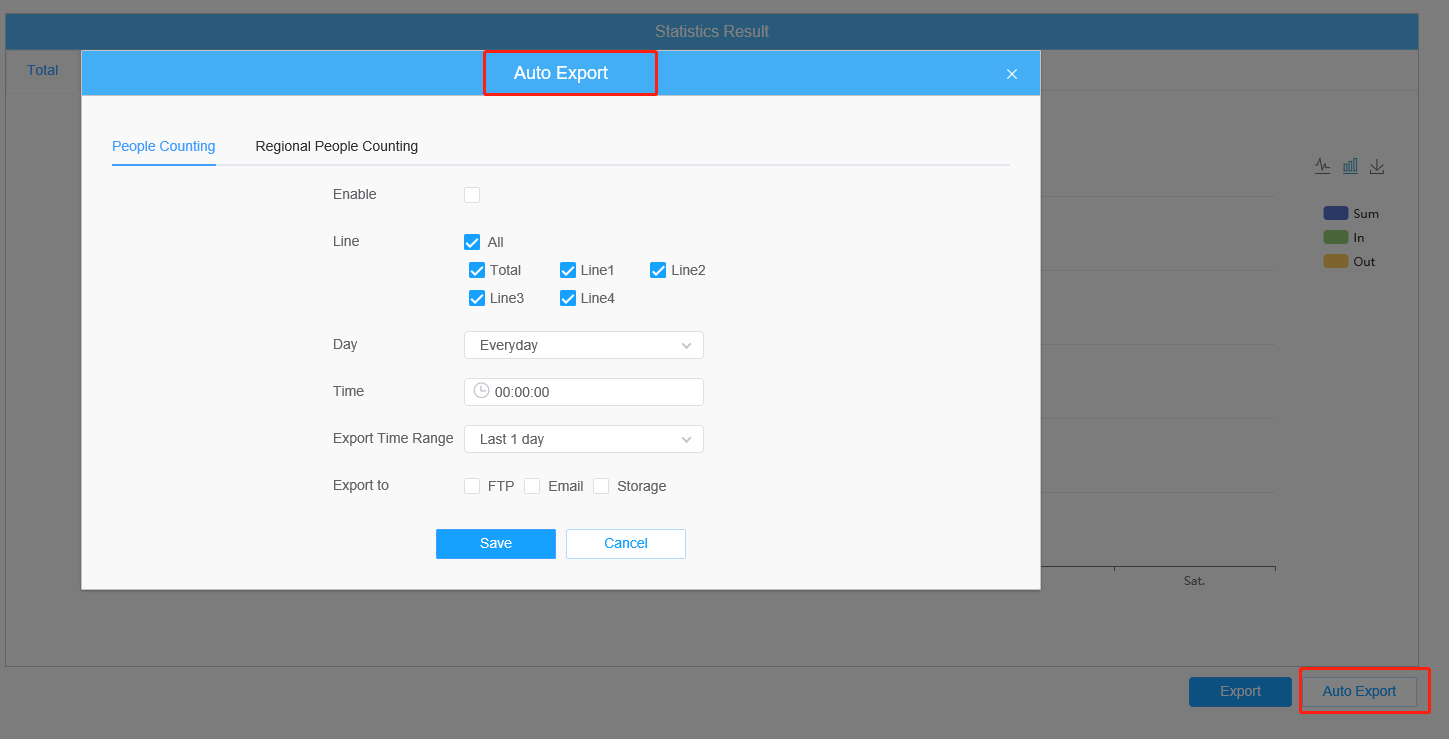The width and height of the screenshot is (1449, 739).
Task: Select the People Counting tab
Action: (x=164, y=146)
